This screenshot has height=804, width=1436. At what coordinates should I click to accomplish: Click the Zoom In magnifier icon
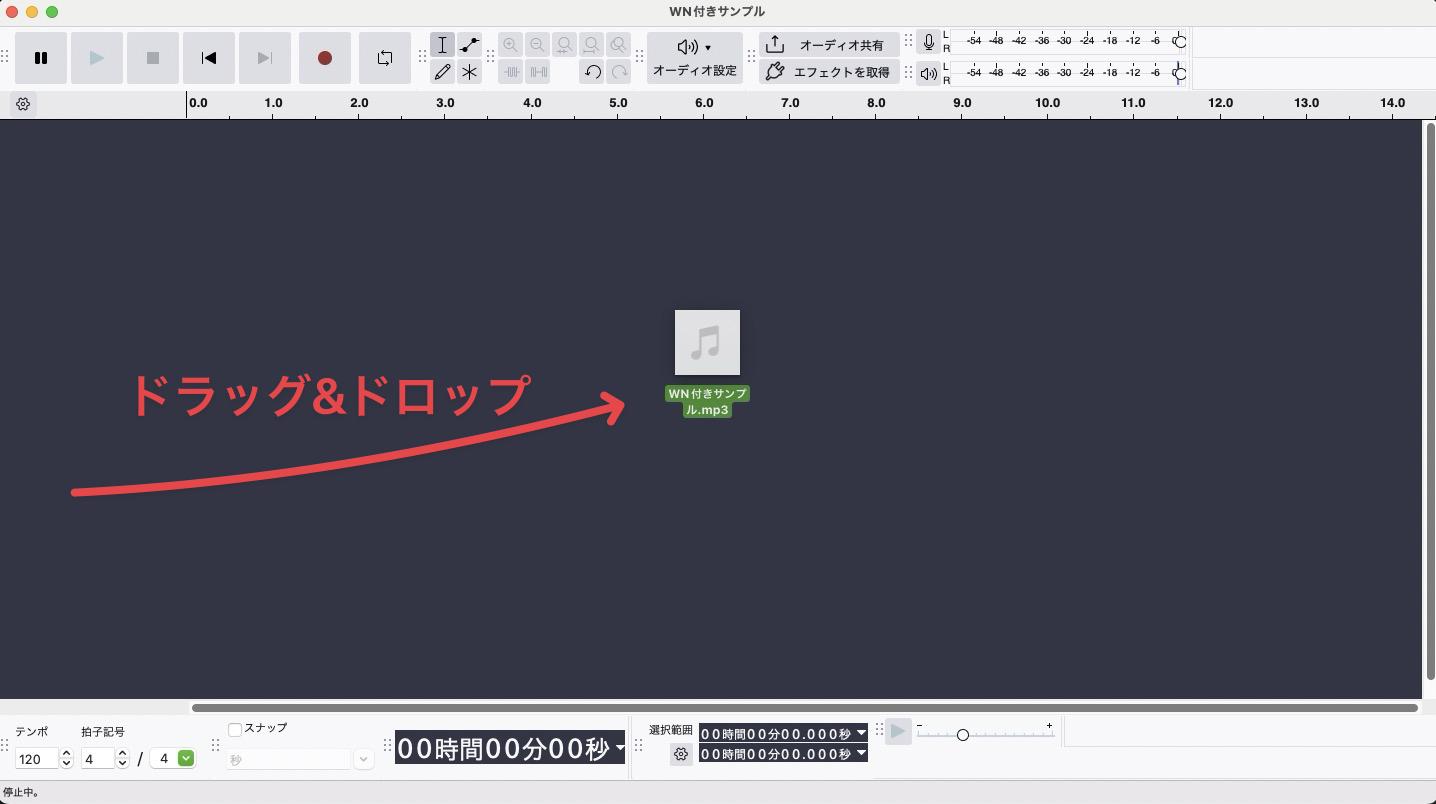(x=511, y=45)
